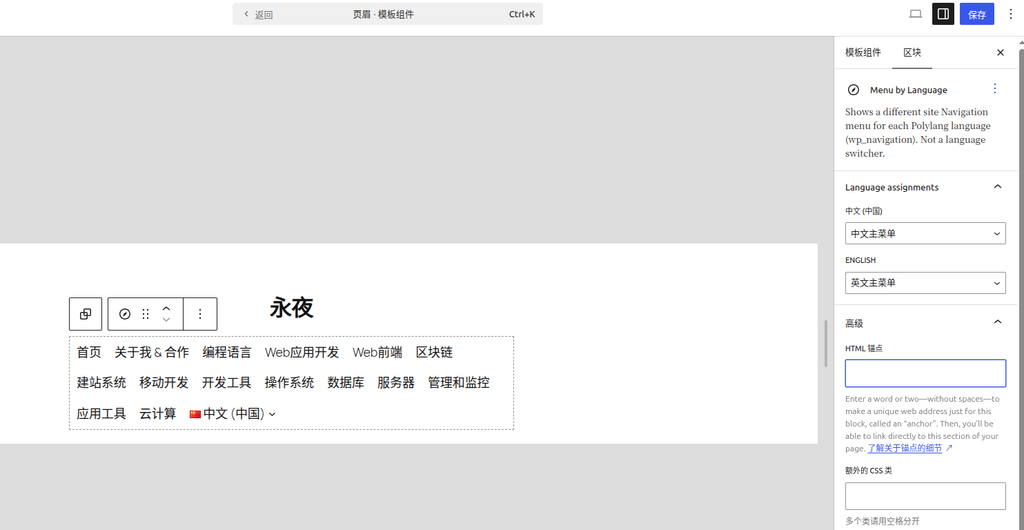Switch to the 区块 tab

[912, 53]
